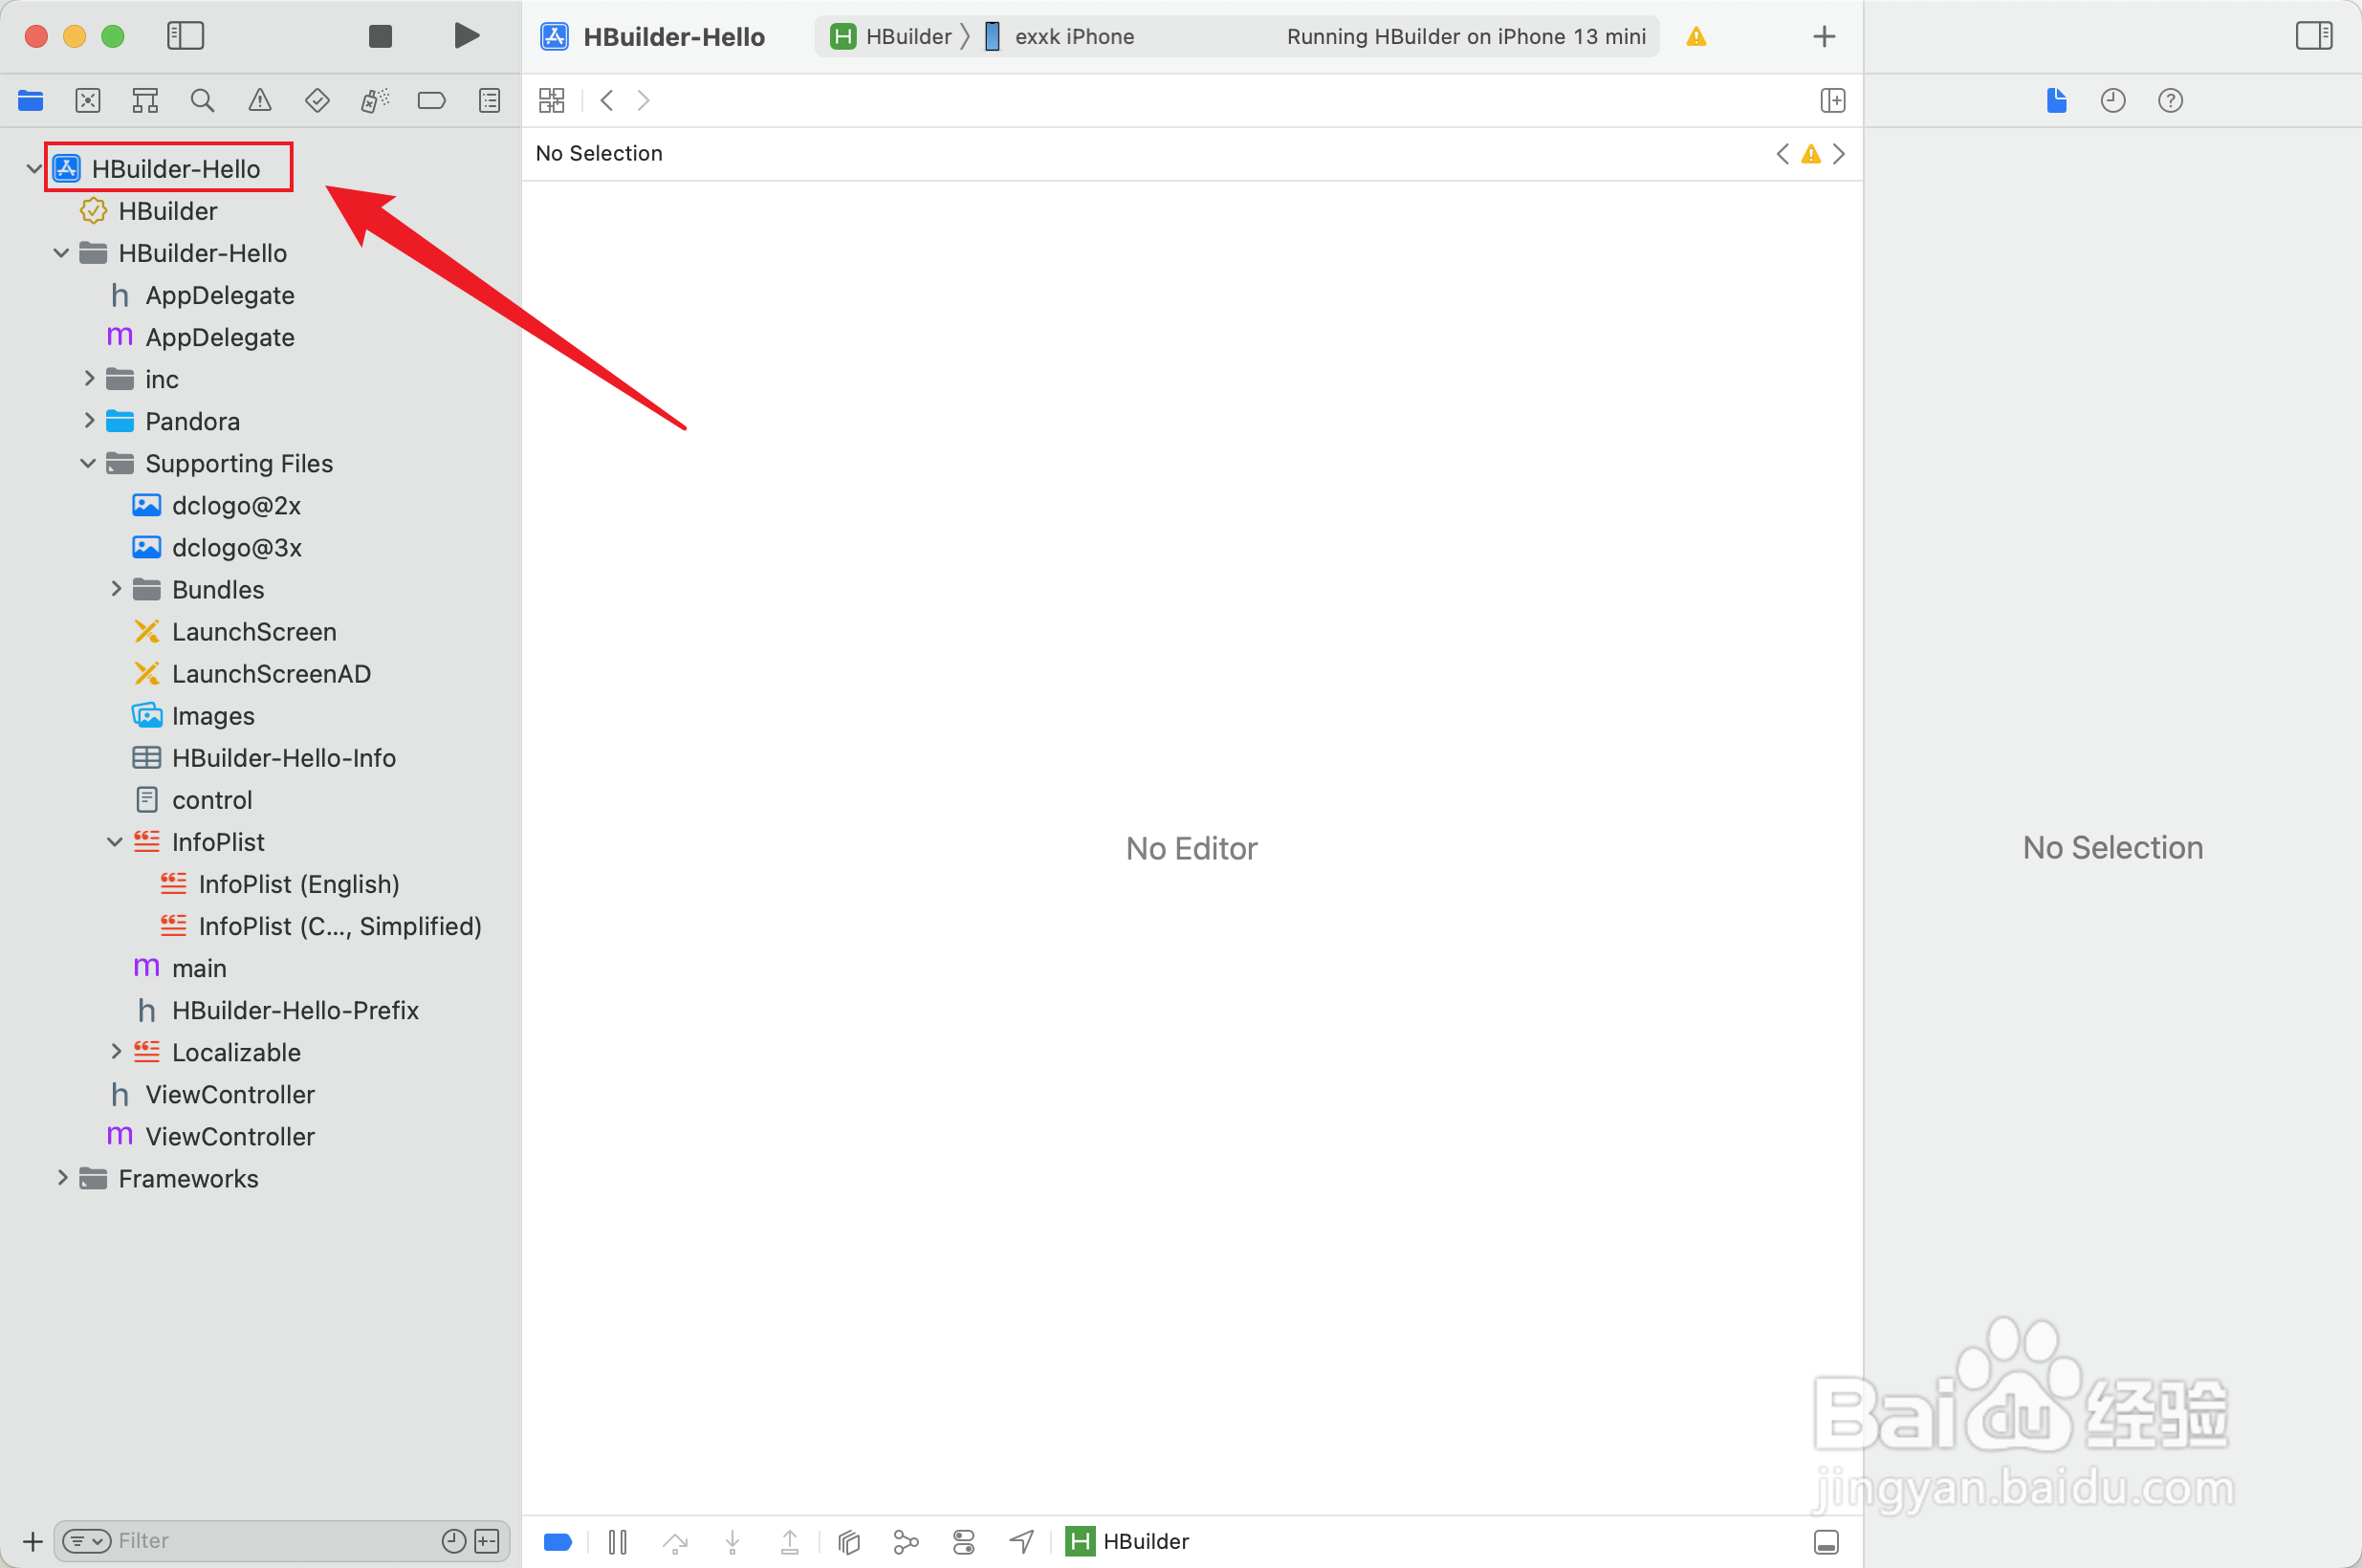Hide the debug area
2362x1568 pixels.
(1826, 1542)
